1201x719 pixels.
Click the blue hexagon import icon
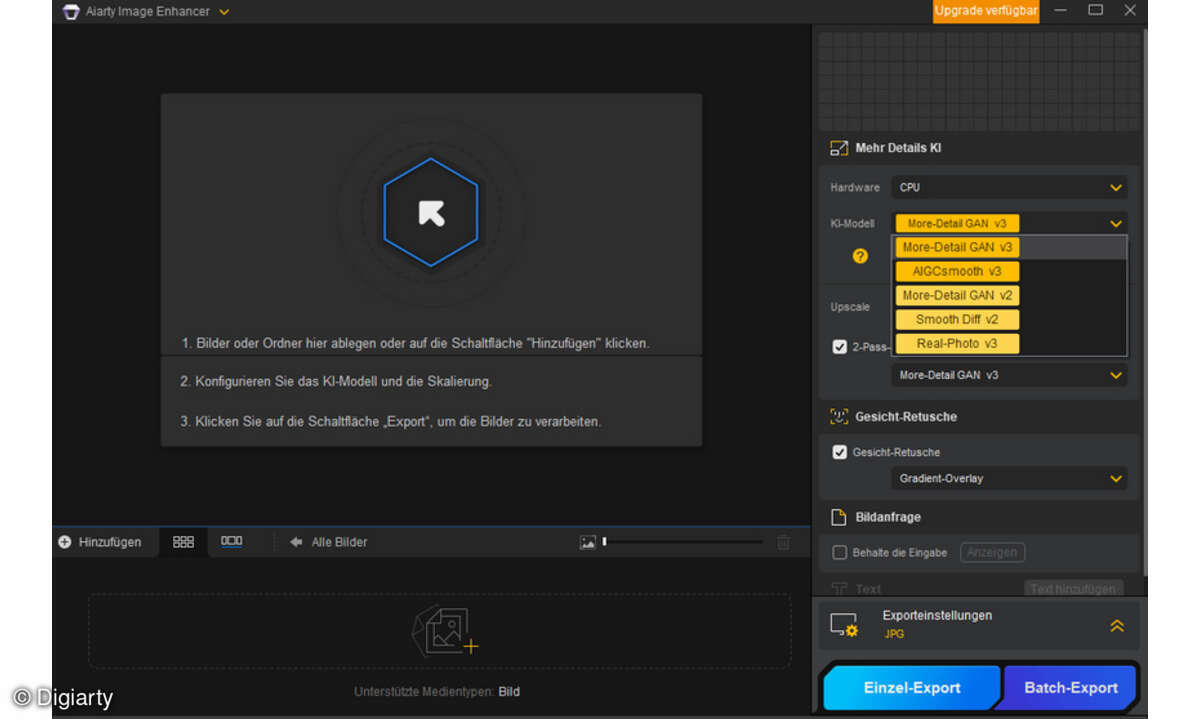[431, 212]
